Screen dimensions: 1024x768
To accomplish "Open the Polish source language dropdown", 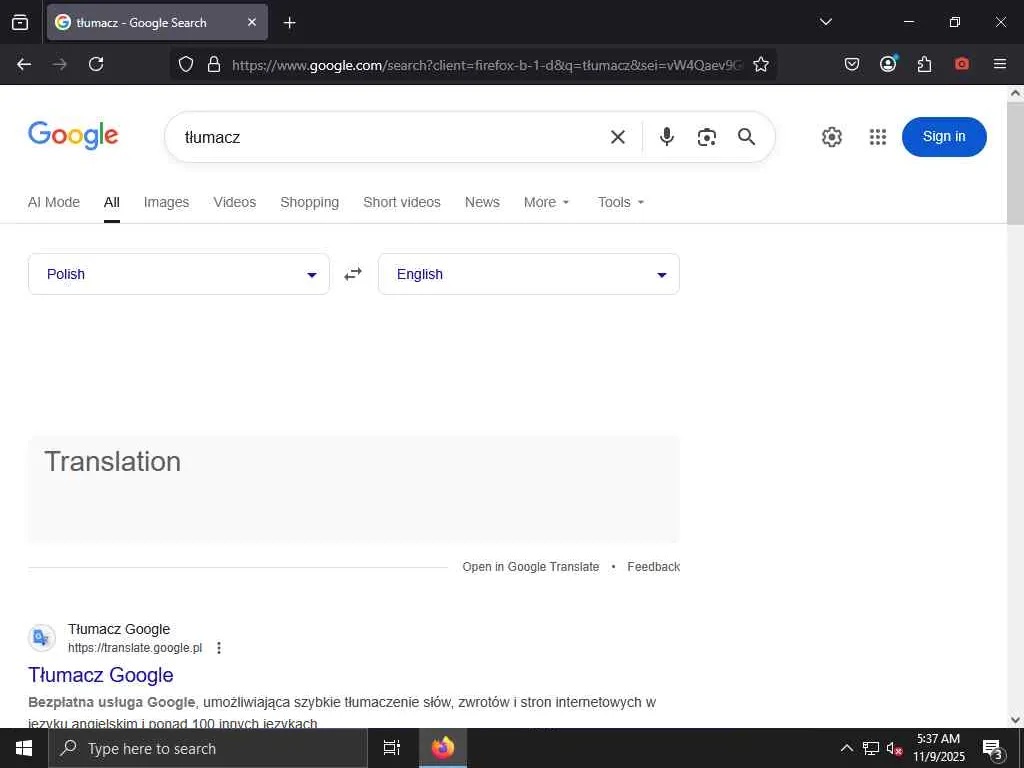I will pos(179,274).
